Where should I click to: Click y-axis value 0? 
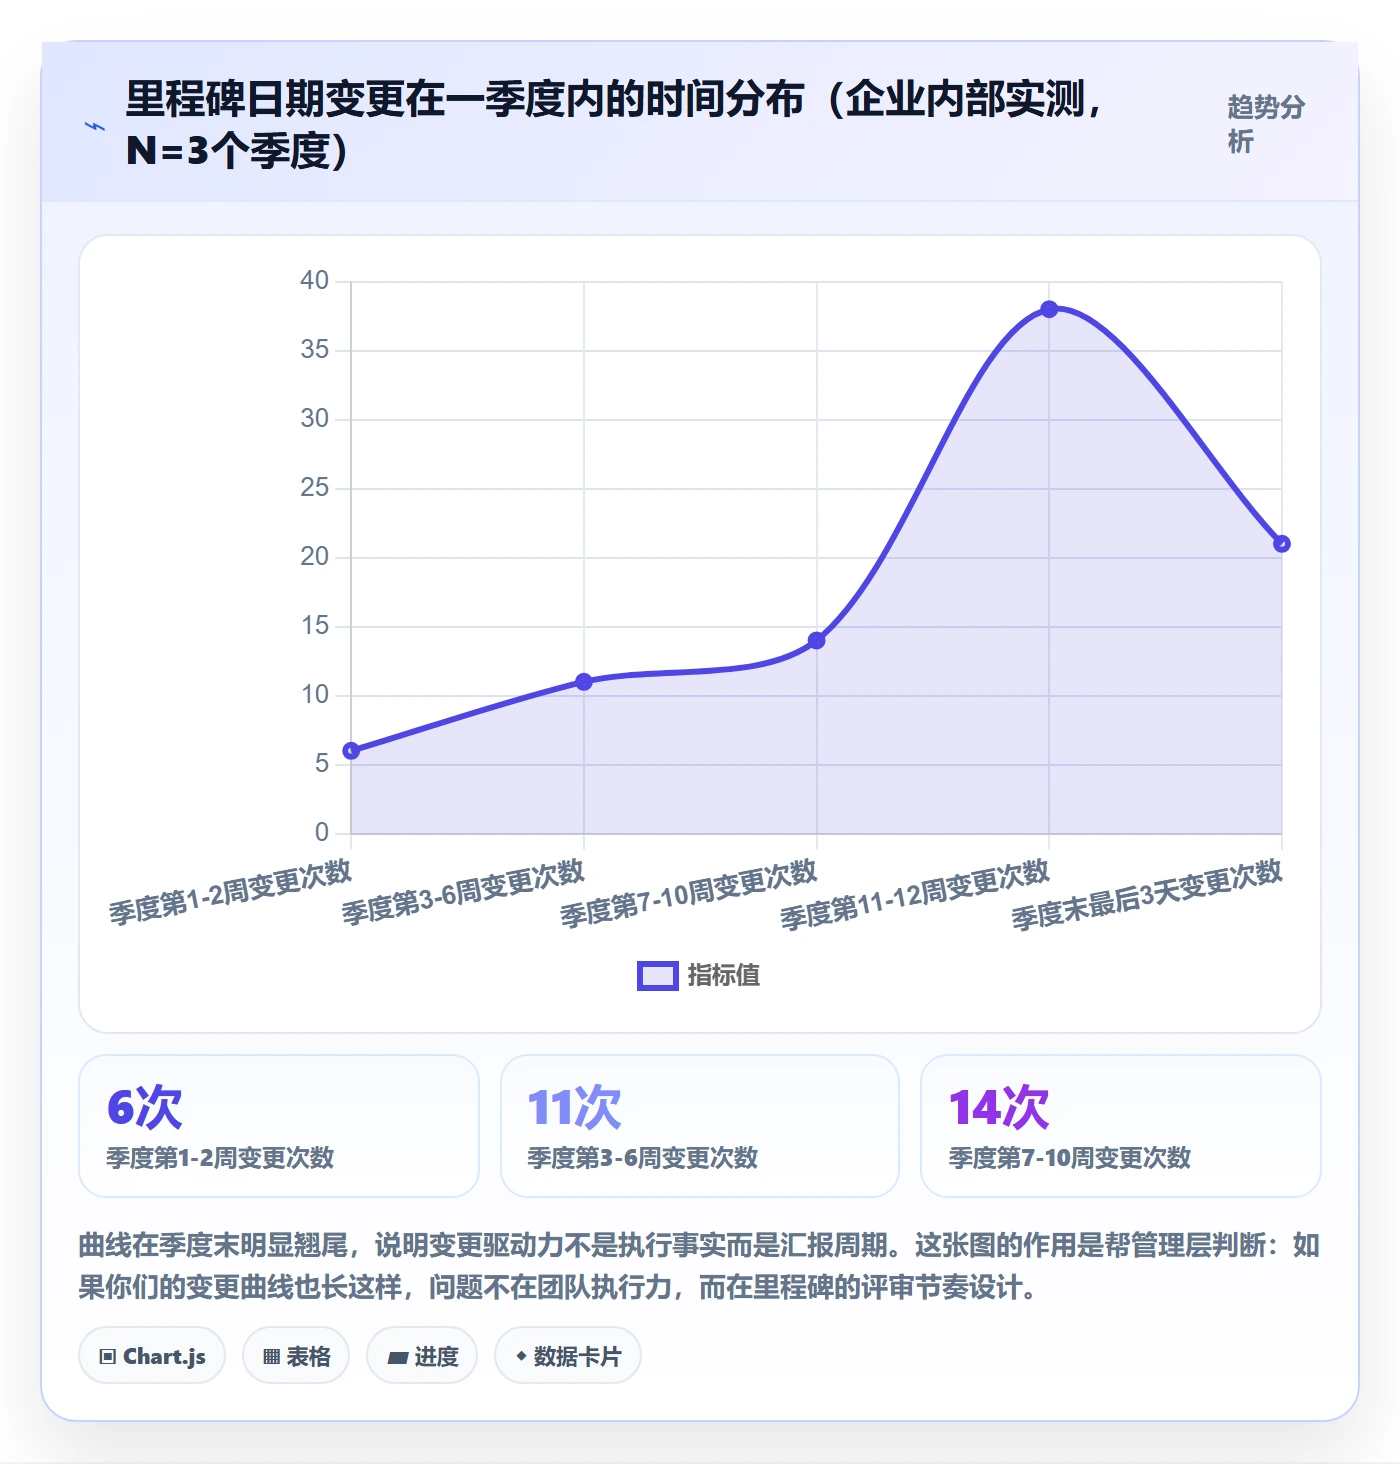pyautogui.click(x=322, y=833)
